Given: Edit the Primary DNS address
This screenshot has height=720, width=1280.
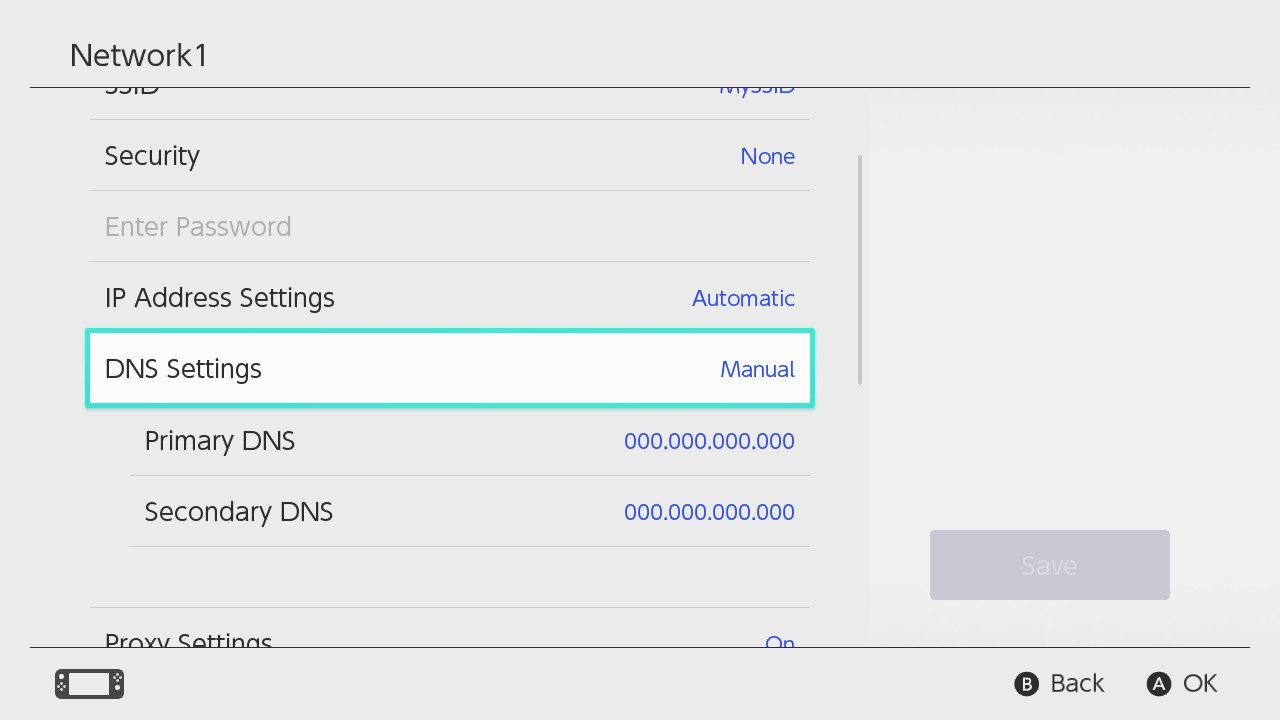Looking at the screenshot, I should point(708,440).
